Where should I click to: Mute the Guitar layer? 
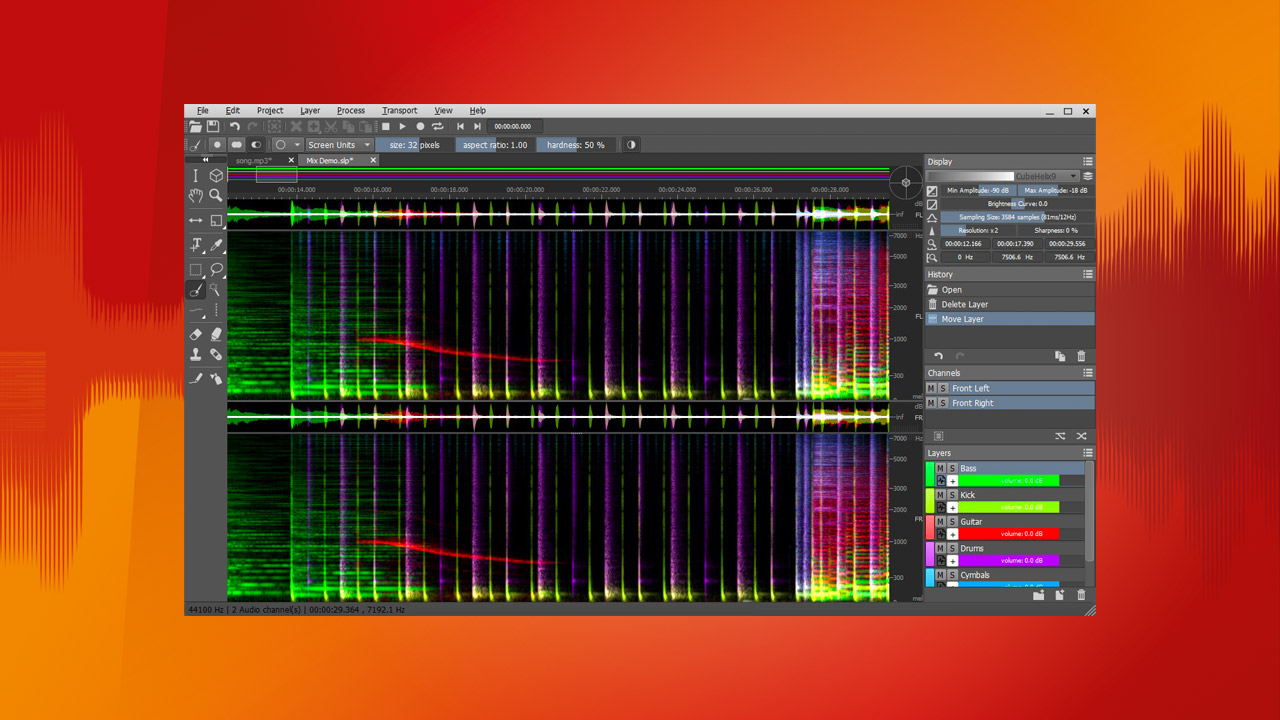tap(940, 522)
